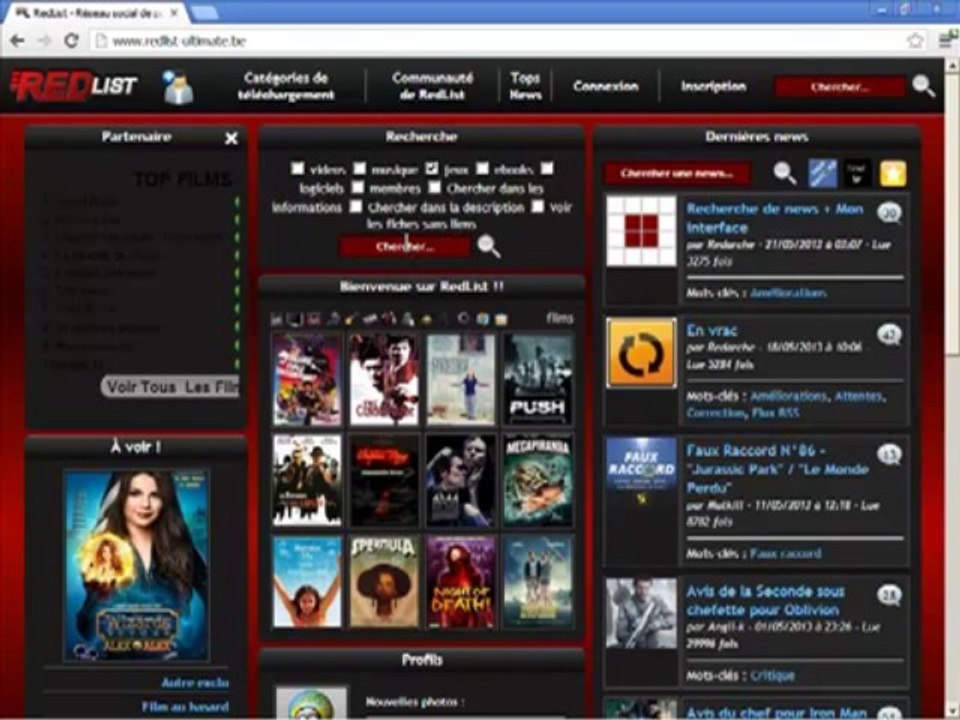Click the black news filter icon
Screen dimensions: 960x720
click(x=857, y=173)
